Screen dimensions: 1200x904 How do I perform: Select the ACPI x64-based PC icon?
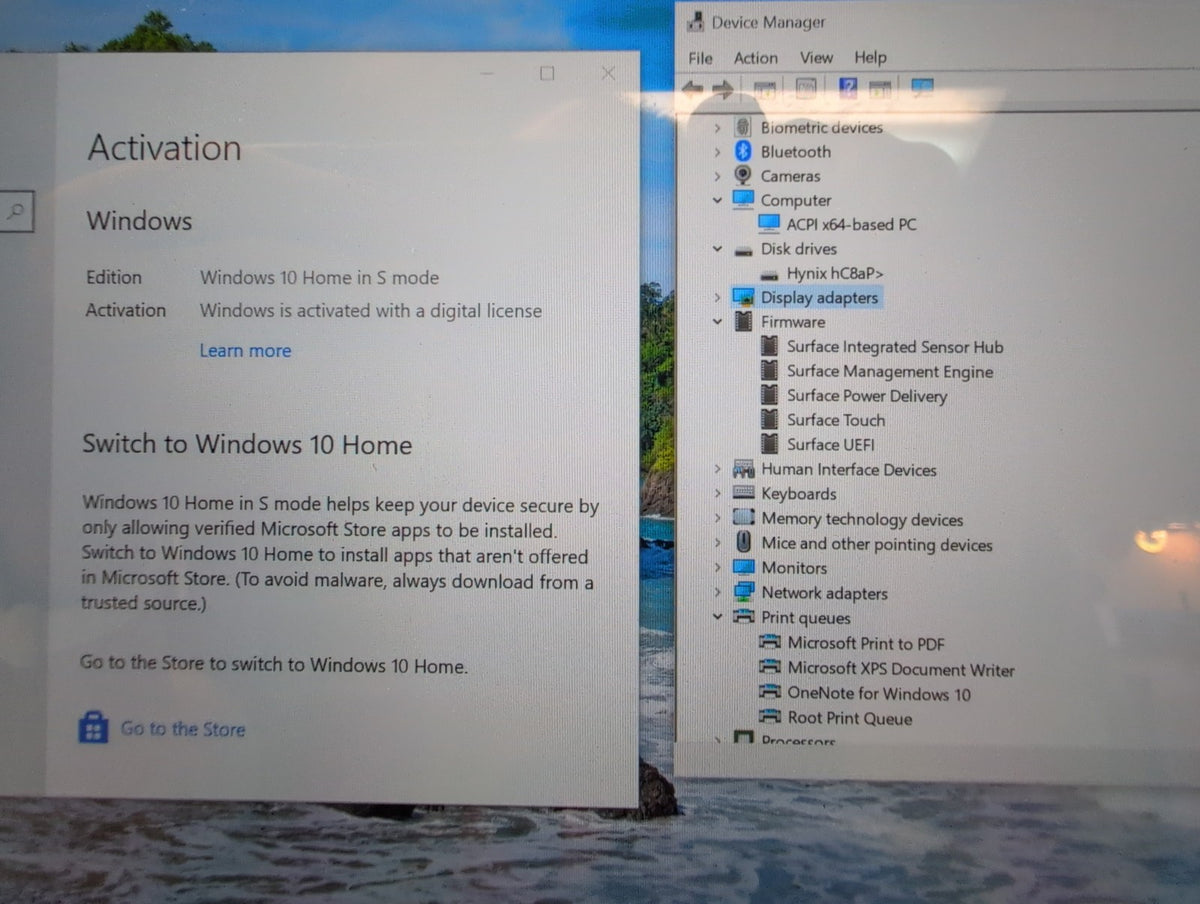click(x=769, y=224)
